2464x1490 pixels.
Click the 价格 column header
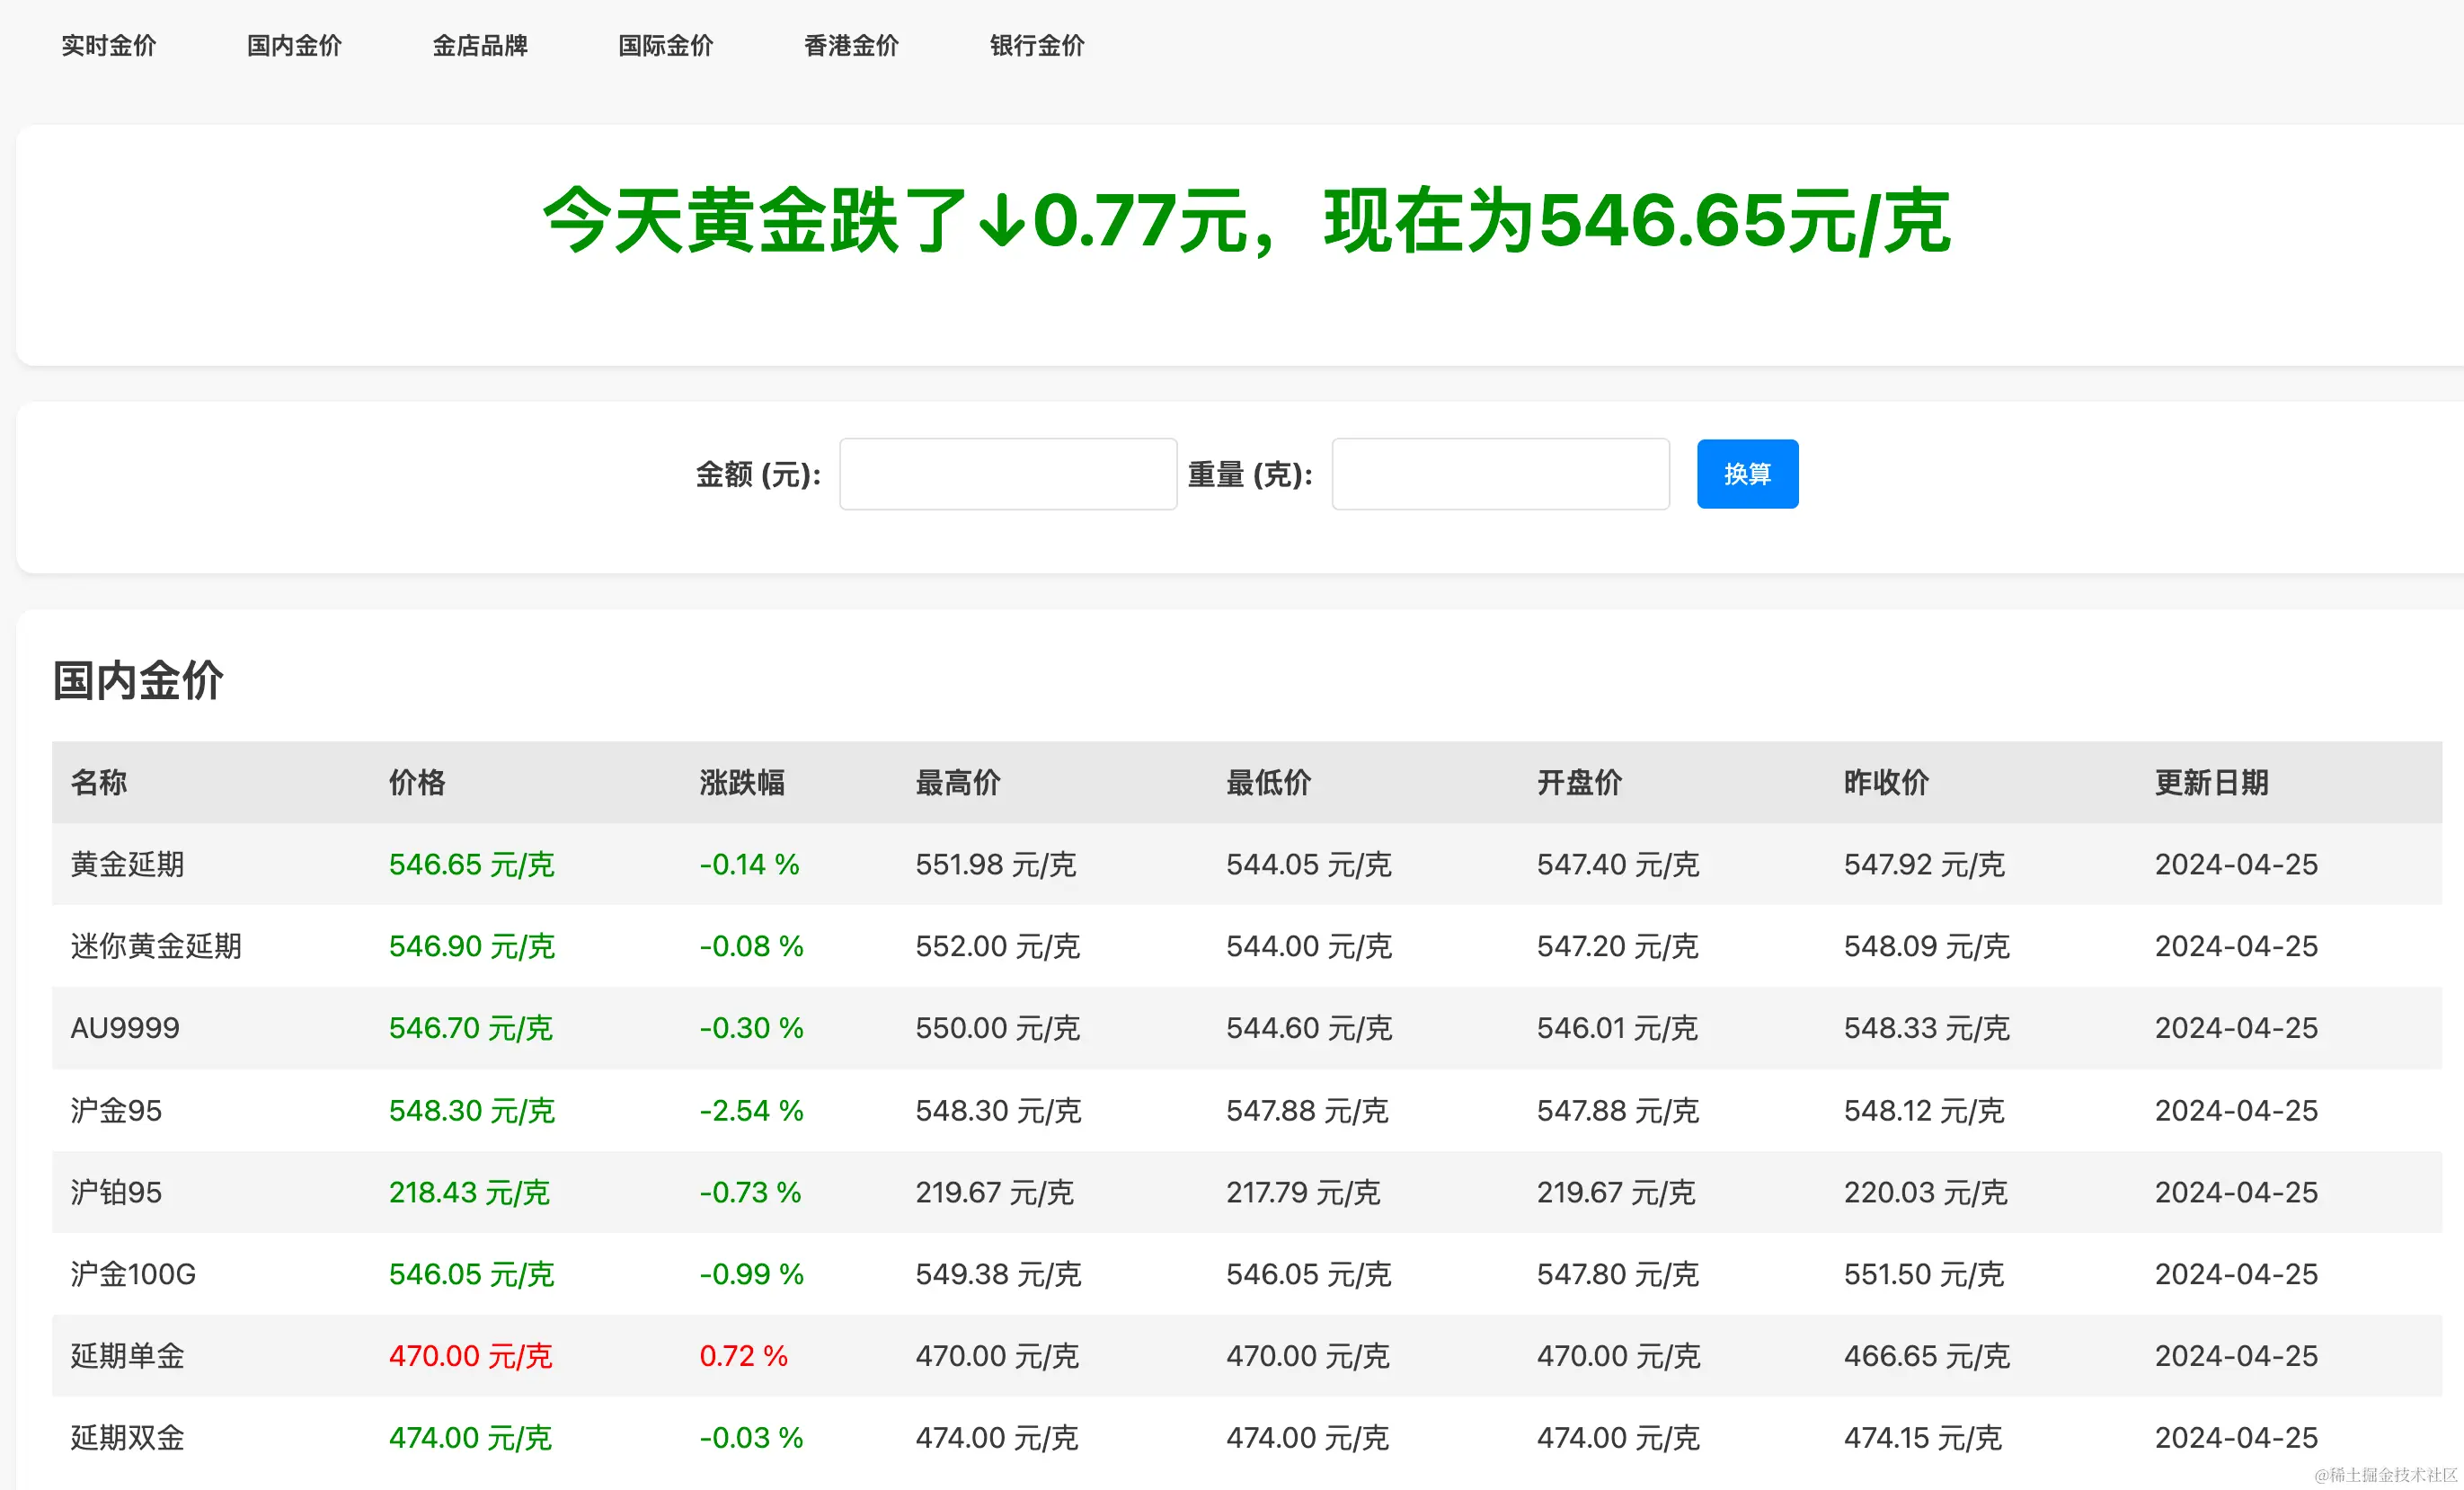pos(417,782)
